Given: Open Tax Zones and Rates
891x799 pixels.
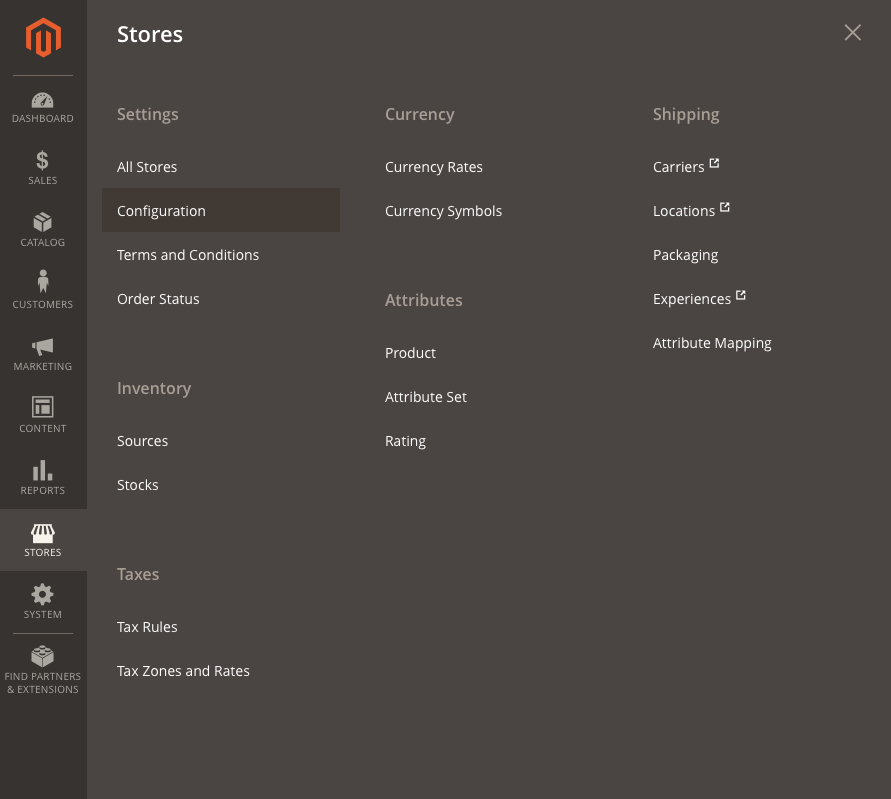Looking at the screenshot, I should (x=184, y=671).
